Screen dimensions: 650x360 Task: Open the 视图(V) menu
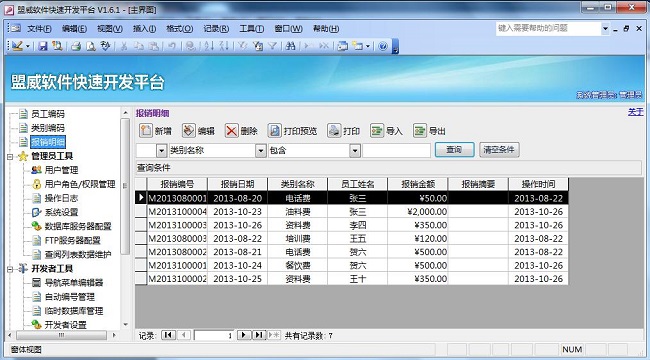pos(110,29)
